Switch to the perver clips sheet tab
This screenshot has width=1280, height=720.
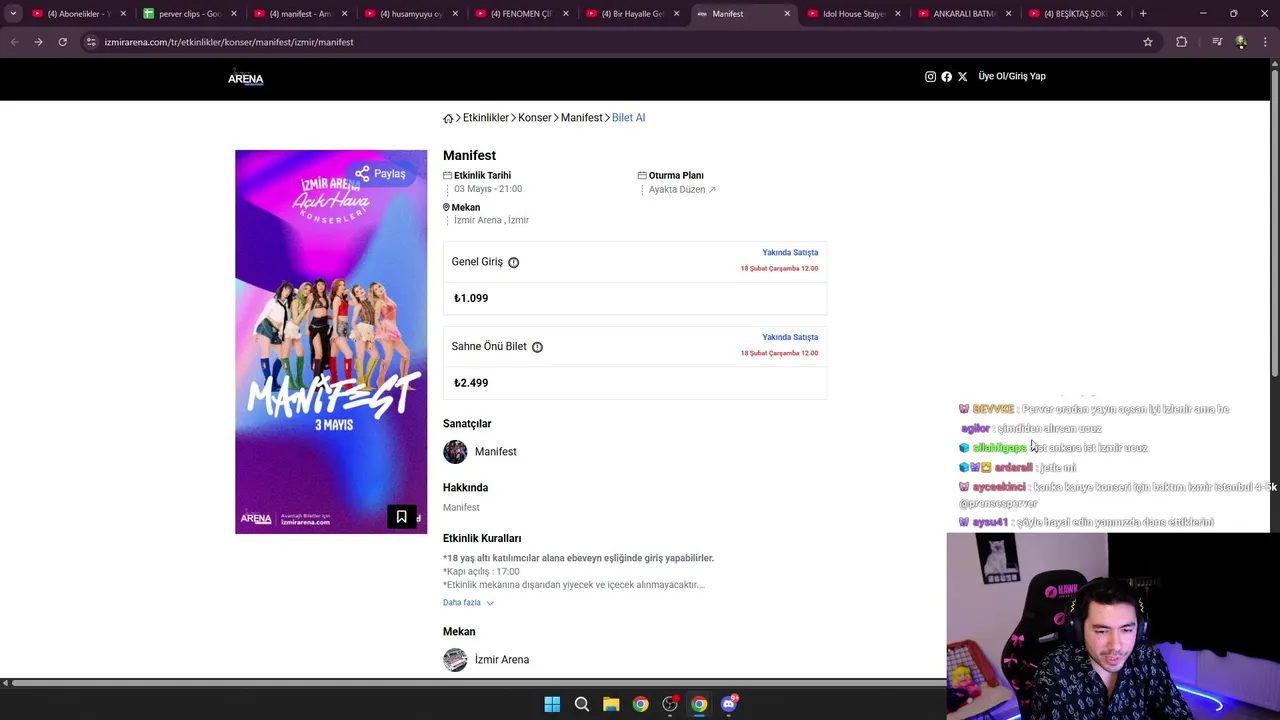point(190,14)
